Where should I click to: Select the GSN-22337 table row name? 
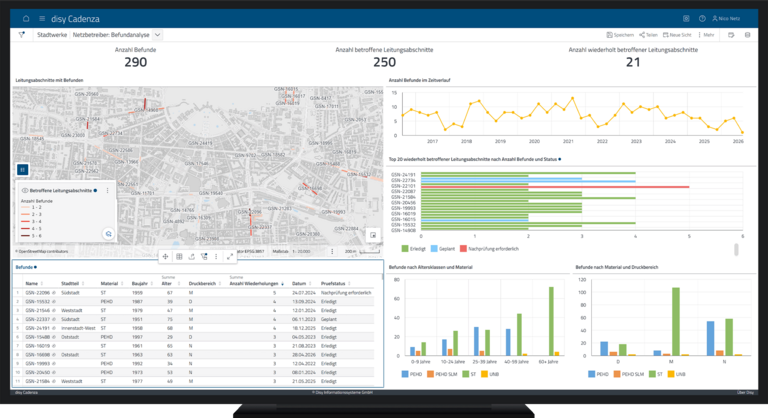(x=38, y=320)
